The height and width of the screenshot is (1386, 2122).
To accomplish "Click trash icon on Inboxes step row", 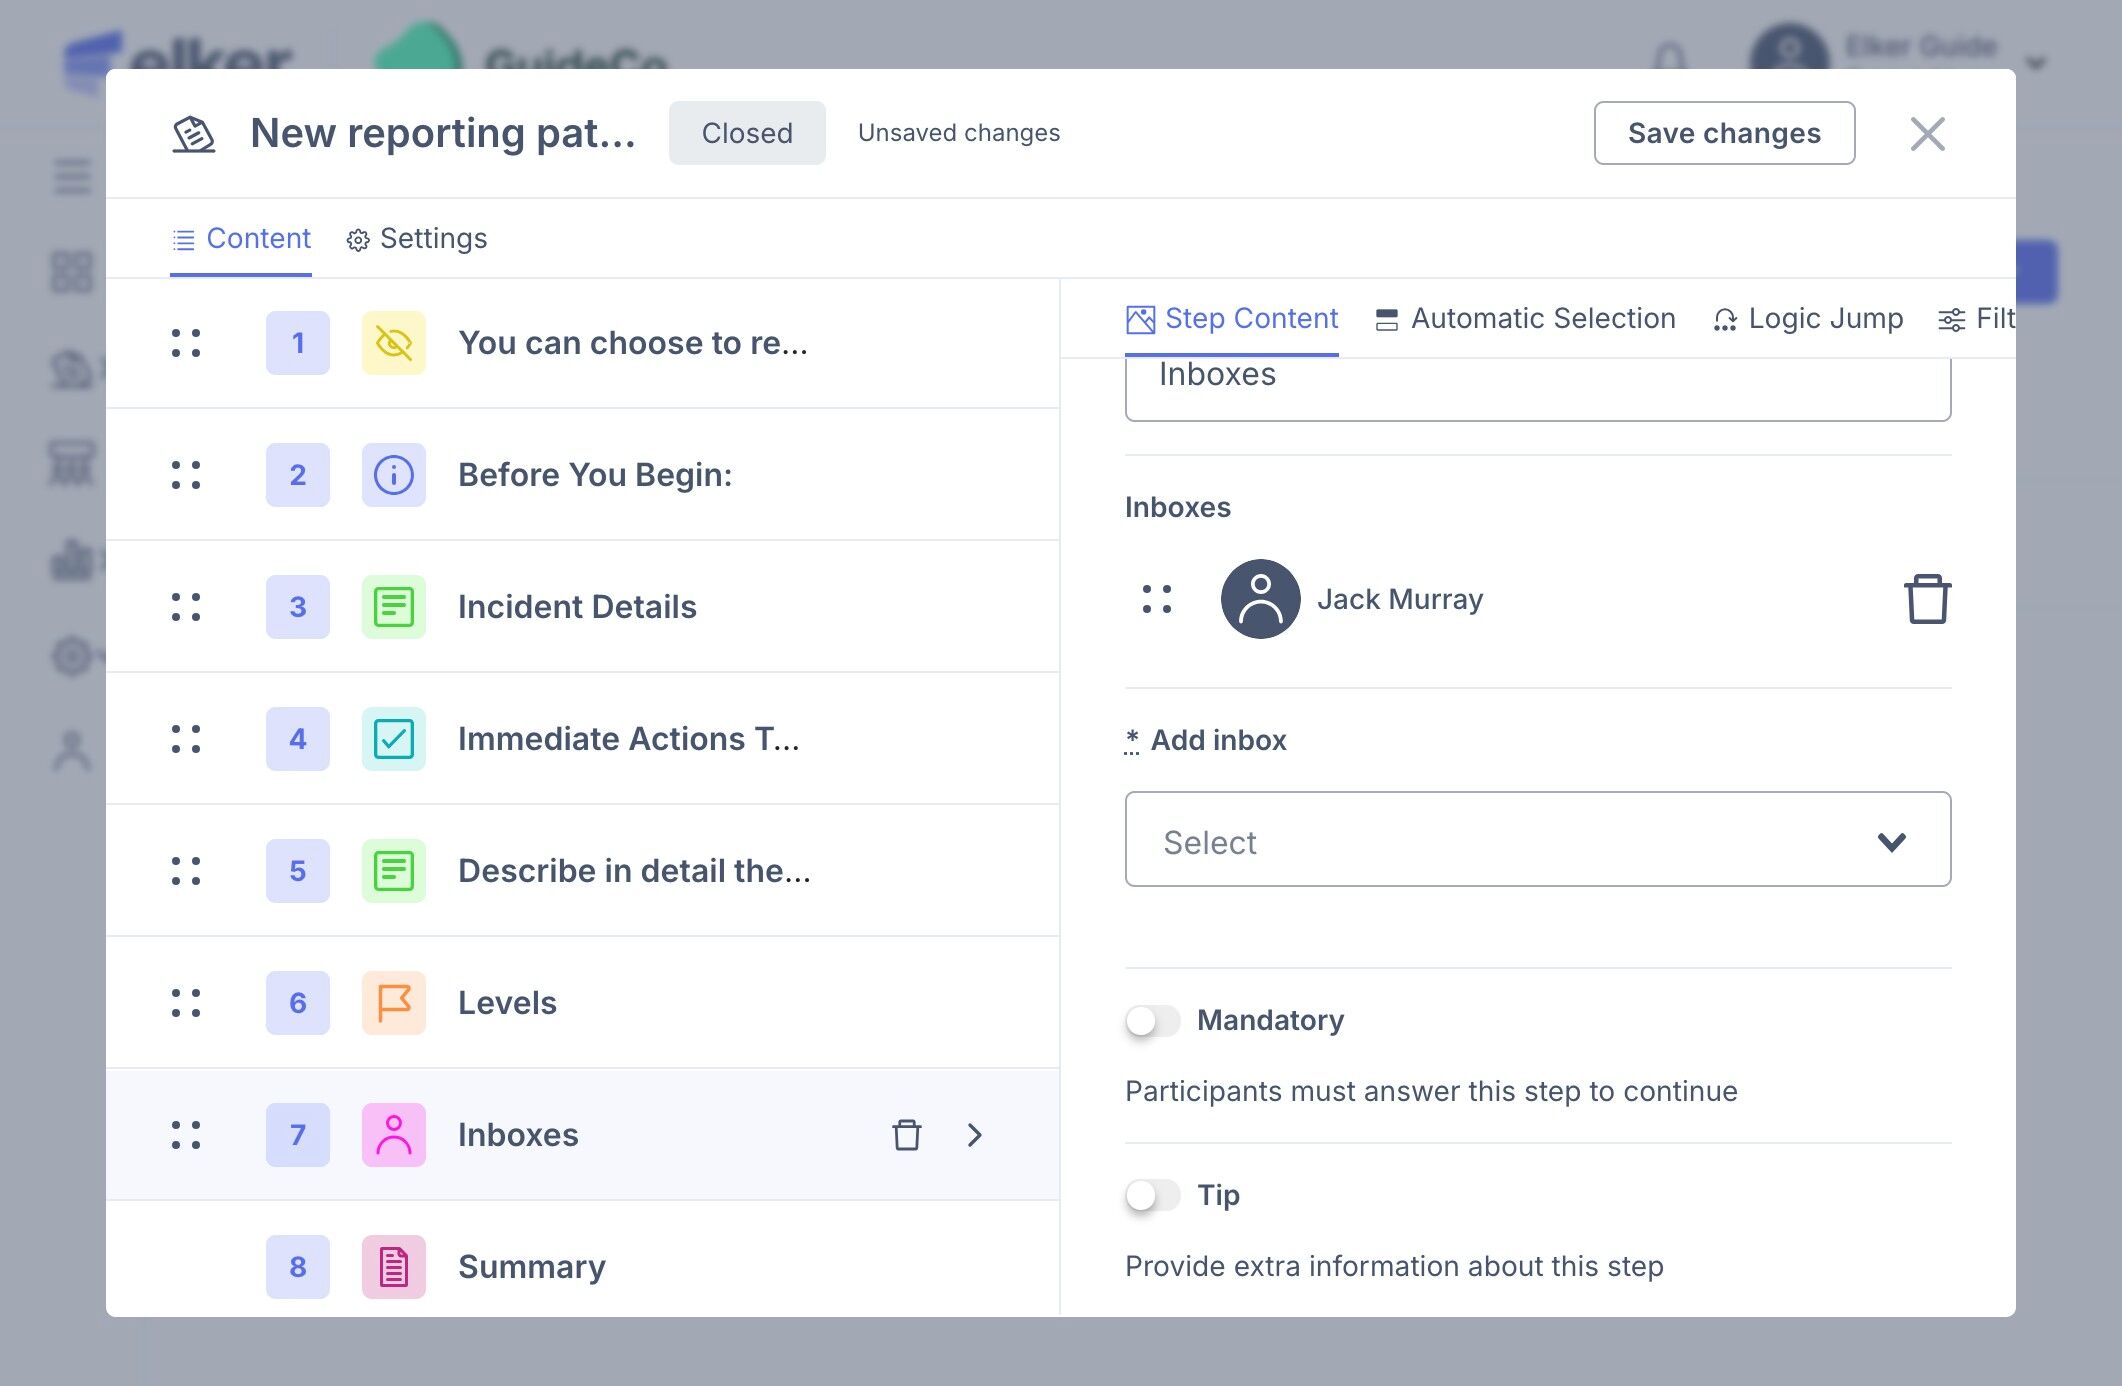I will (x=906, y=1135).
